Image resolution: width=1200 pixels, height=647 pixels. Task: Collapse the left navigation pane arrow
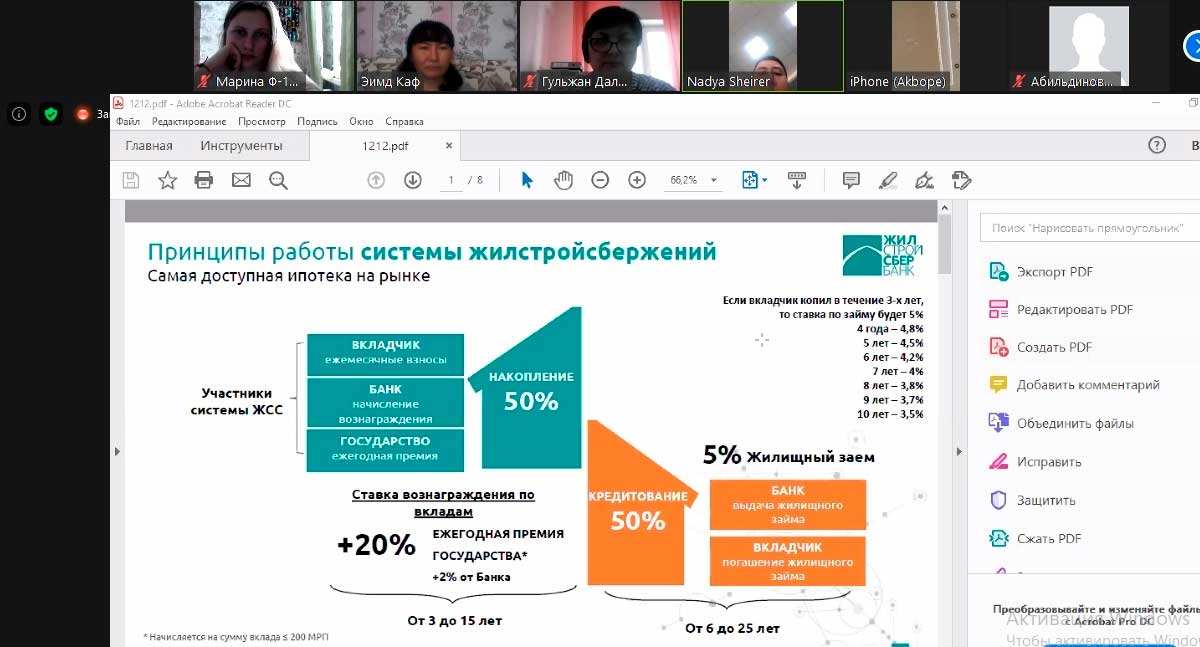(117, 452)
